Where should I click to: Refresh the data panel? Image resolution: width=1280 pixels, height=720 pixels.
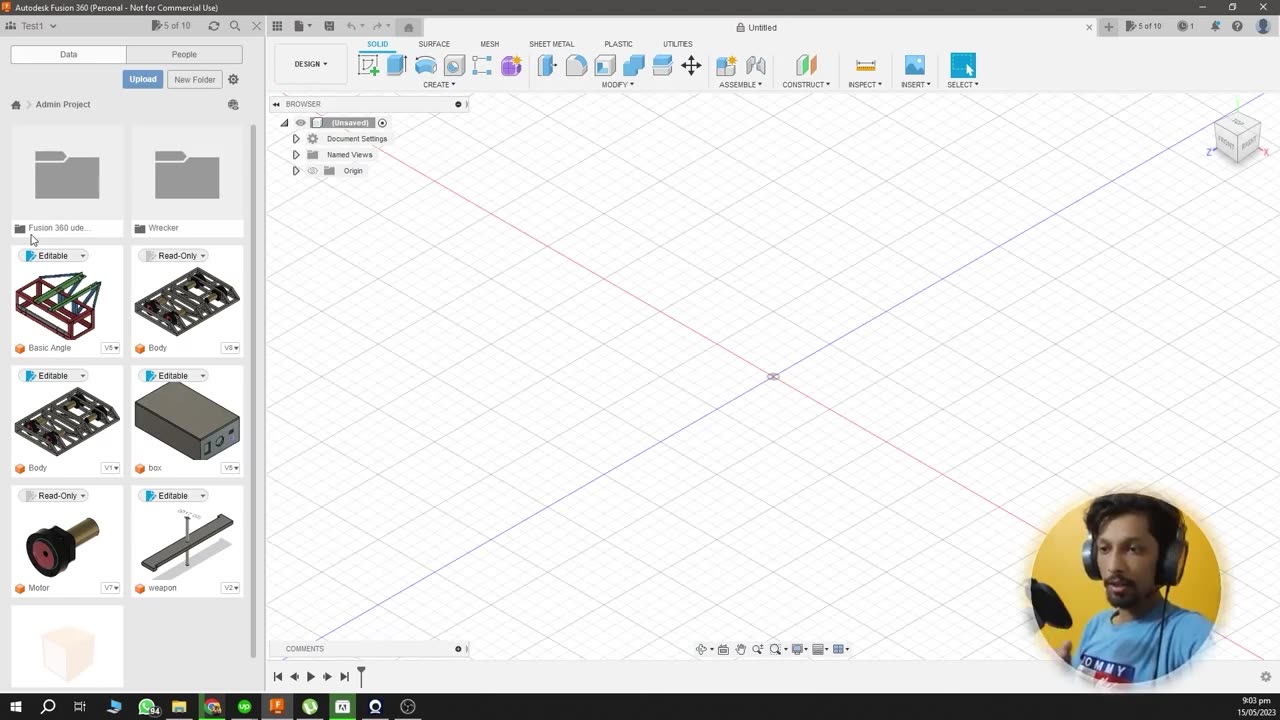tap(213, 26)
